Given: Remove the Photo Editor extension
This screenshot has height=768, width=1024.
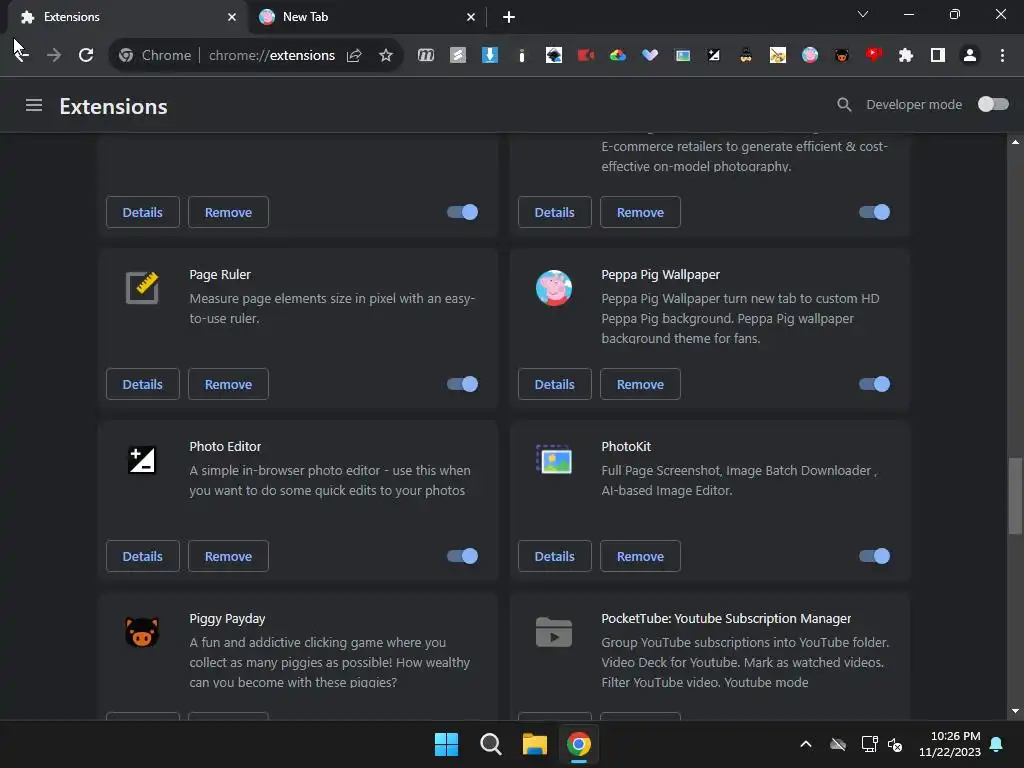Looking at the screenshot, I should 229,556.
